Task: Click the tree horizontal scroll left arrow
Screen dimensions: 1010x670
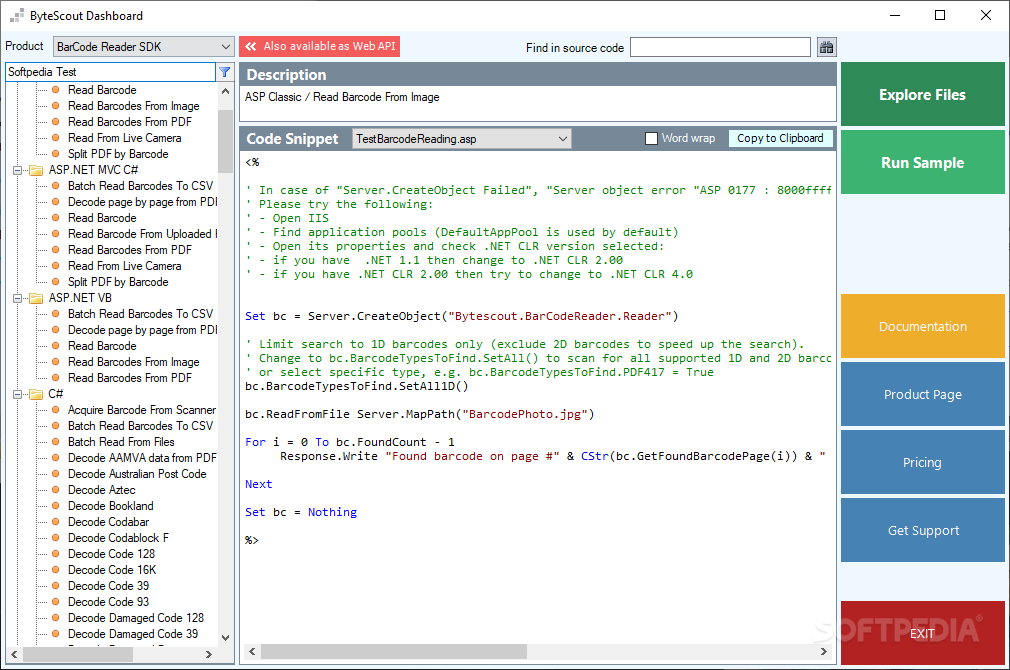Action: (x=14, y=655)
